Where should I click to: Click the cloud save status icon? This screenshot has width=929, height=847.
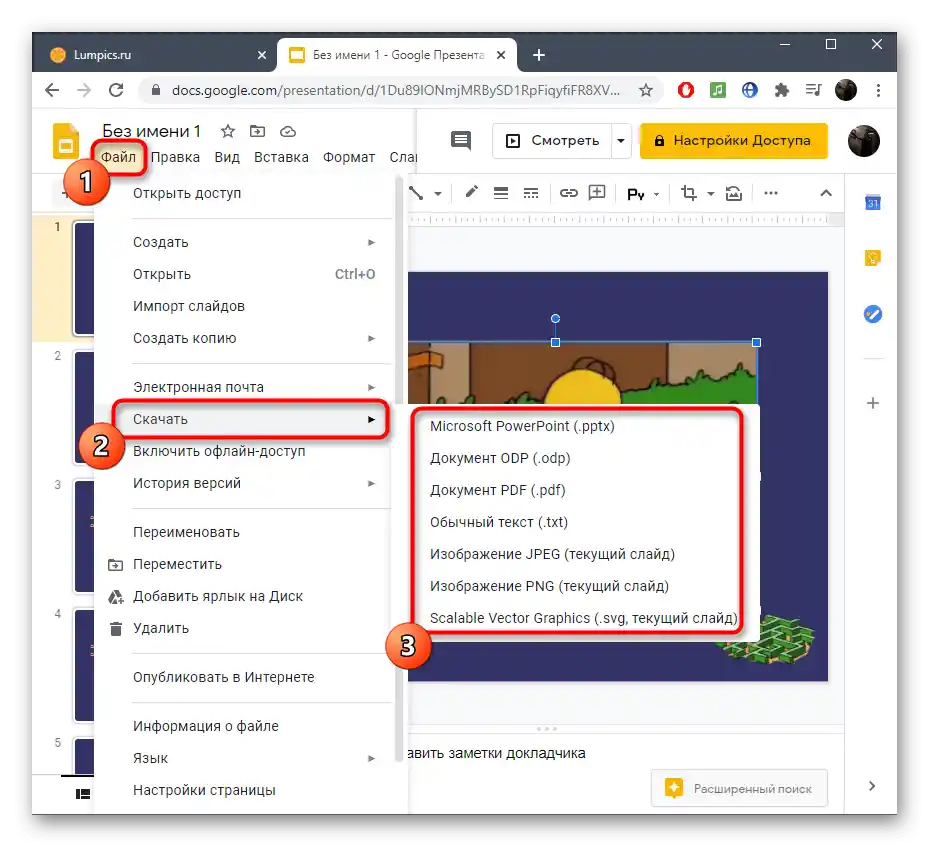[x=288, y=131]
